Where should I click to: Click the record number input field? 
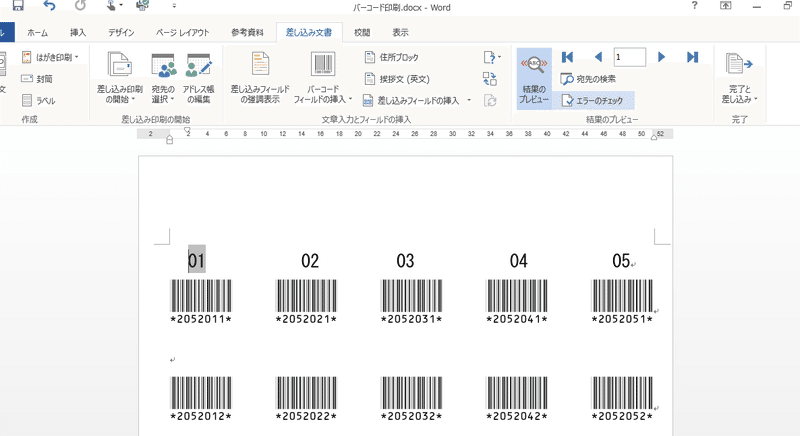(x=630, y=57)
